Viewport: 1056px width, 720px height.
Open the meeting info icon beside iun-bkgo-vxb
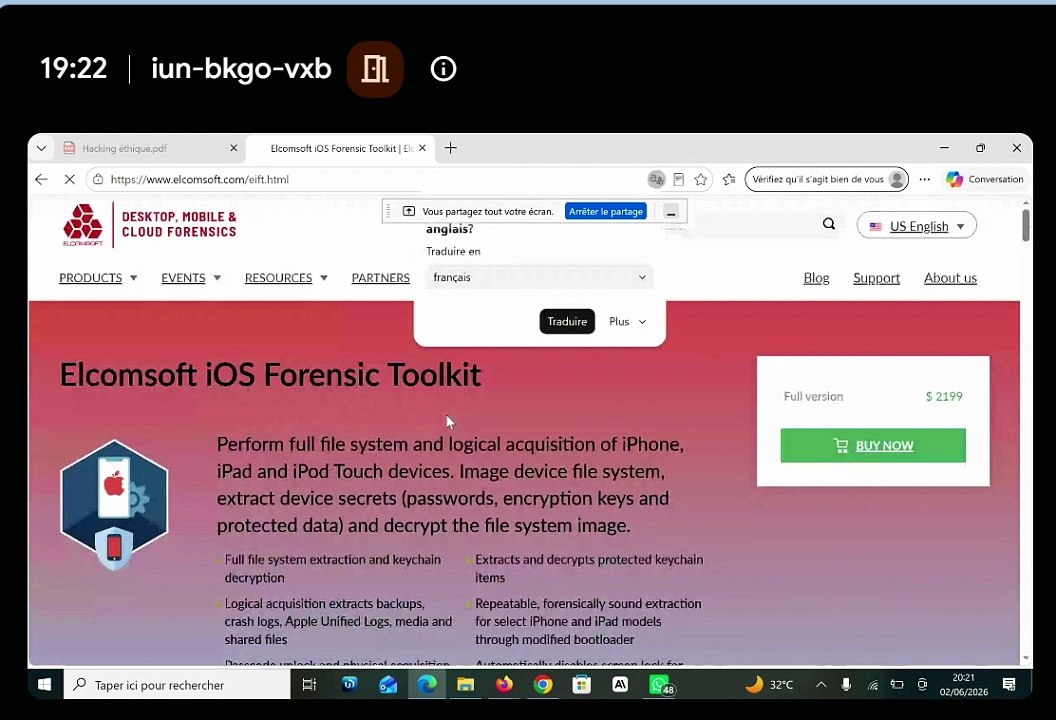click(x=443, y=69)
